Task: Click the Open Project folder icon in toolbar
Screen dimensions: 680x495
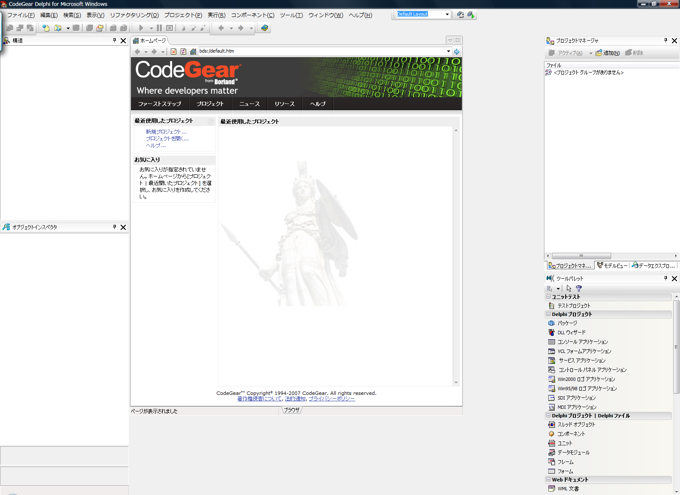Action: [x=57, y=28]
